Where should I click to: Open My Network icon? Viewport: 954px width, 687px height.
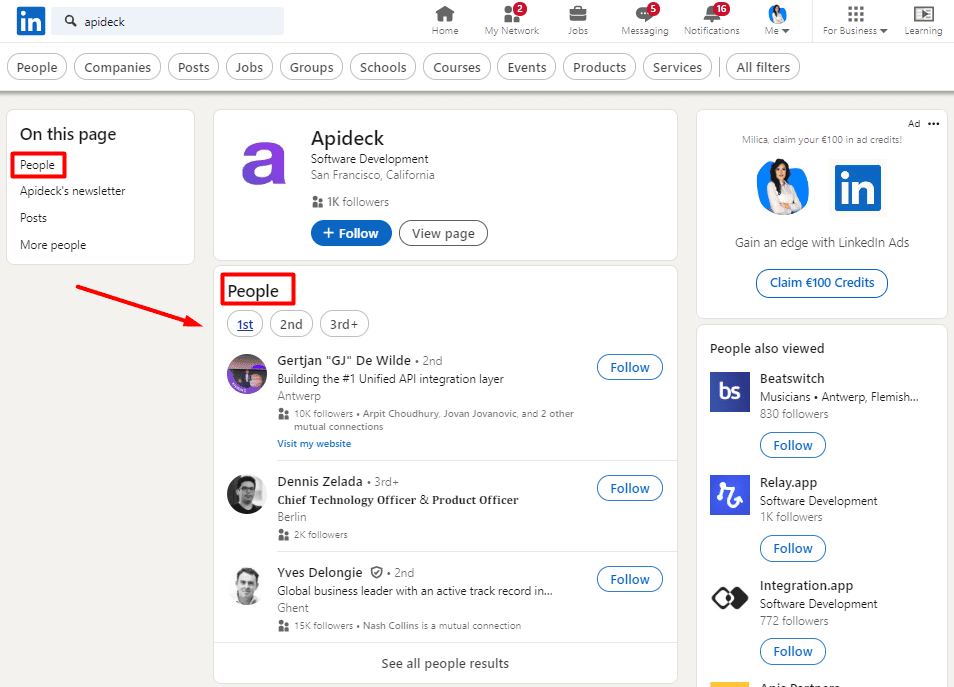click(x=512, y=13)
